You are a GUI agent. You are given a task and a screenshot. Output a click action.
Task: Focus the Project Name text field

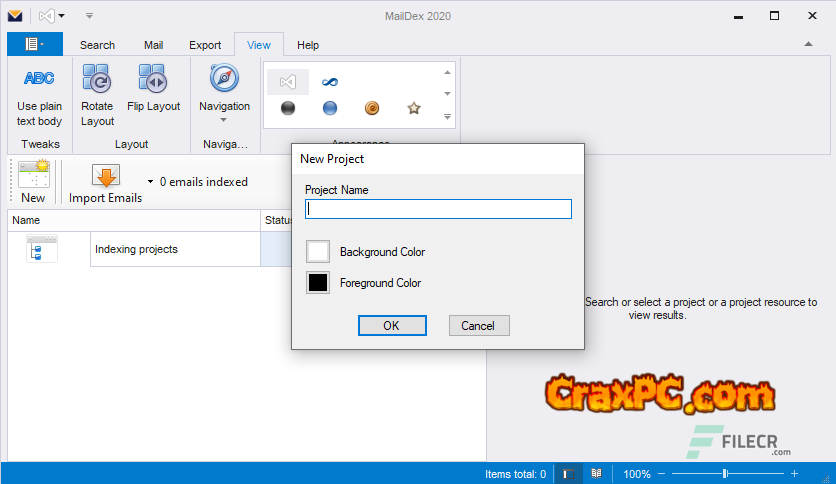(x=438, y=209)
